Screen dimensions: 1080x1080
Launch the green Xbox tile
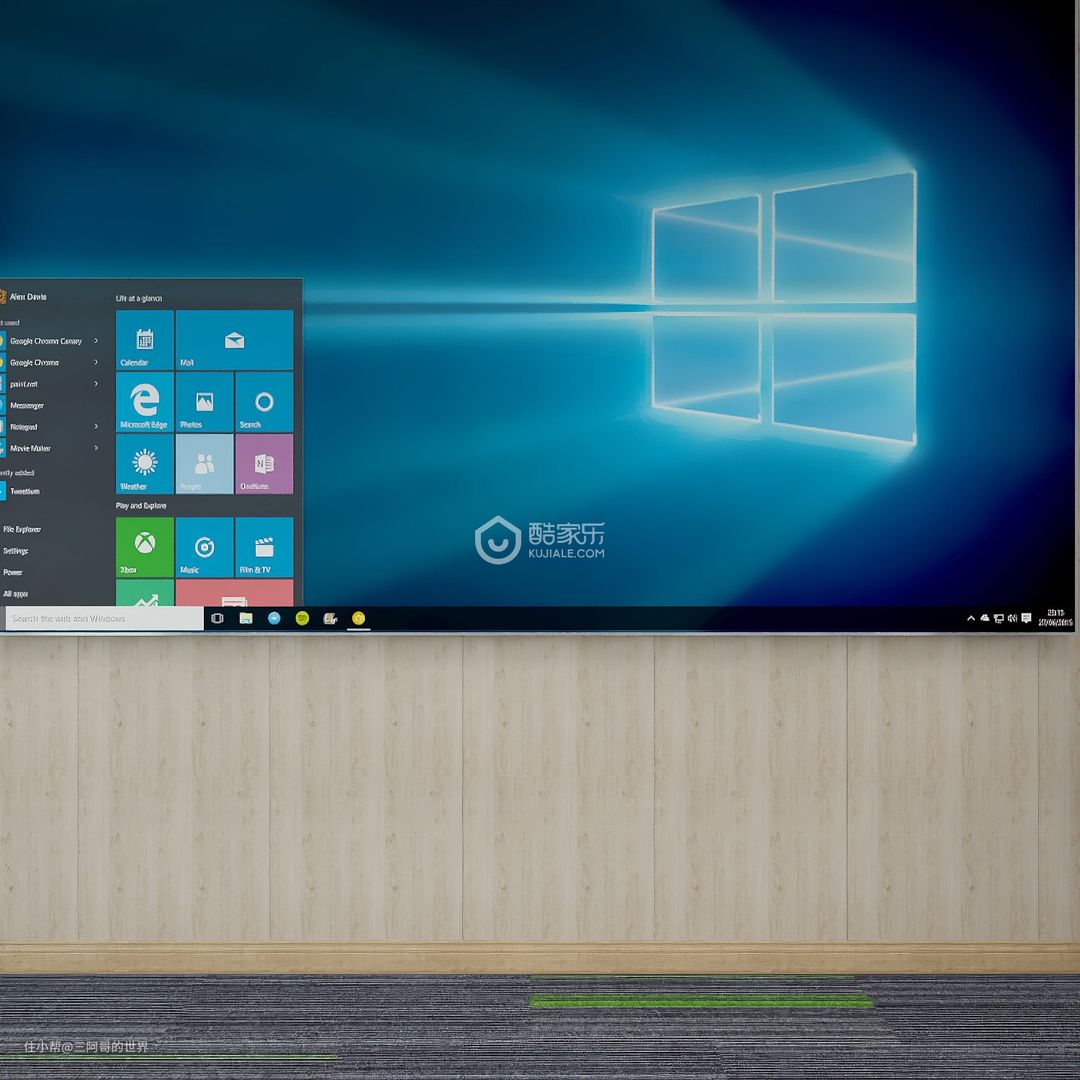click(145, 547)
